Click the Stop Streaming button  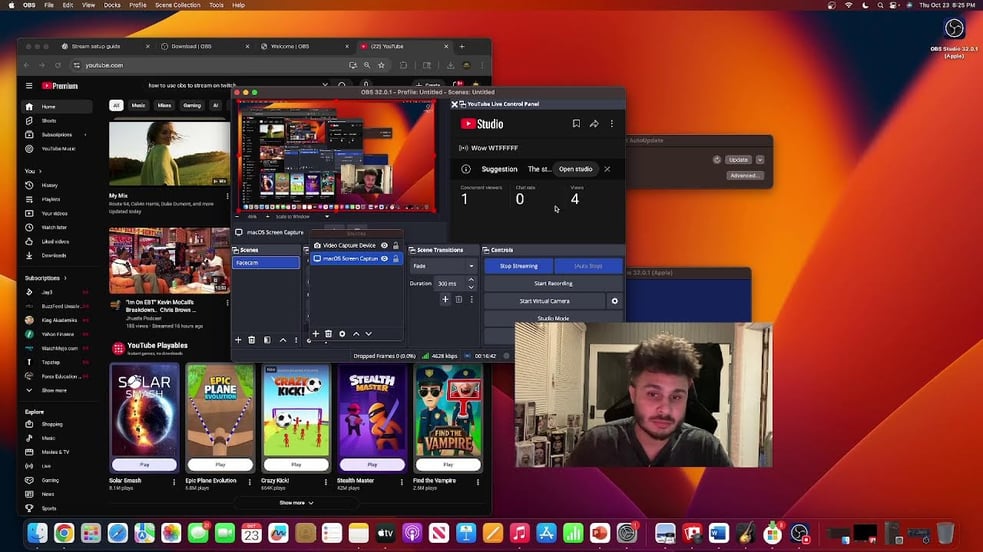pos(518,266)
